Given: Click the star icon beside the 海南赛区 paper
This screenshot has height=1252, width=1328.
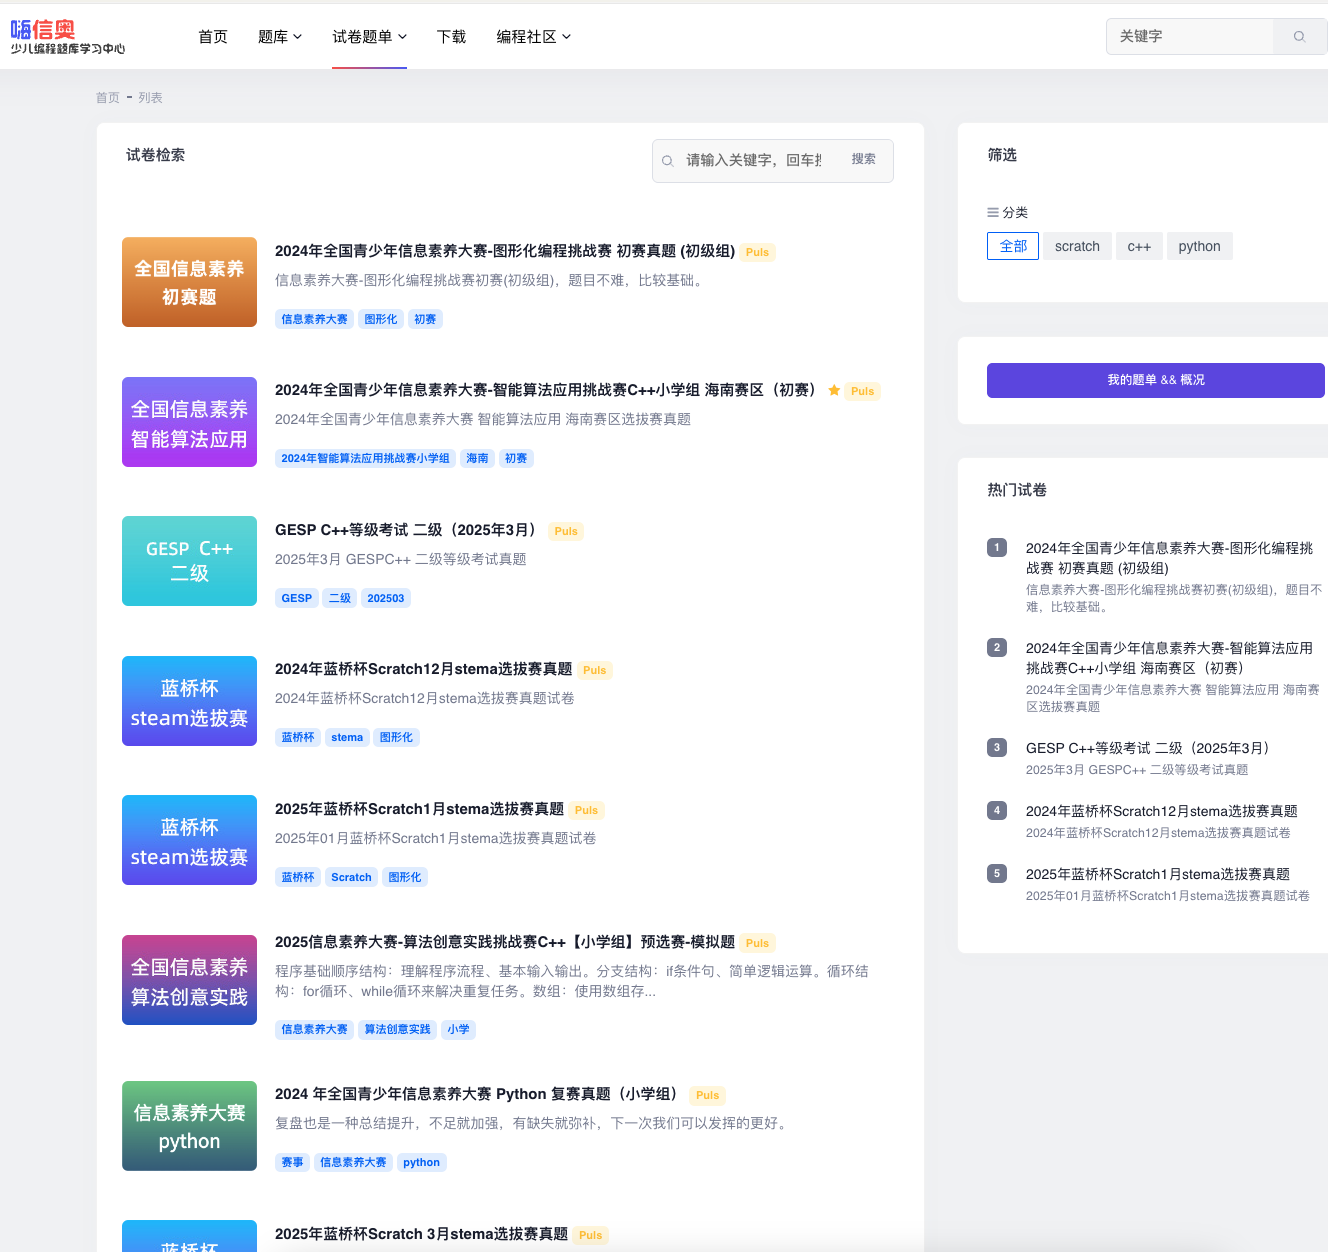Looking at the screenshot, I should point(834,390).
